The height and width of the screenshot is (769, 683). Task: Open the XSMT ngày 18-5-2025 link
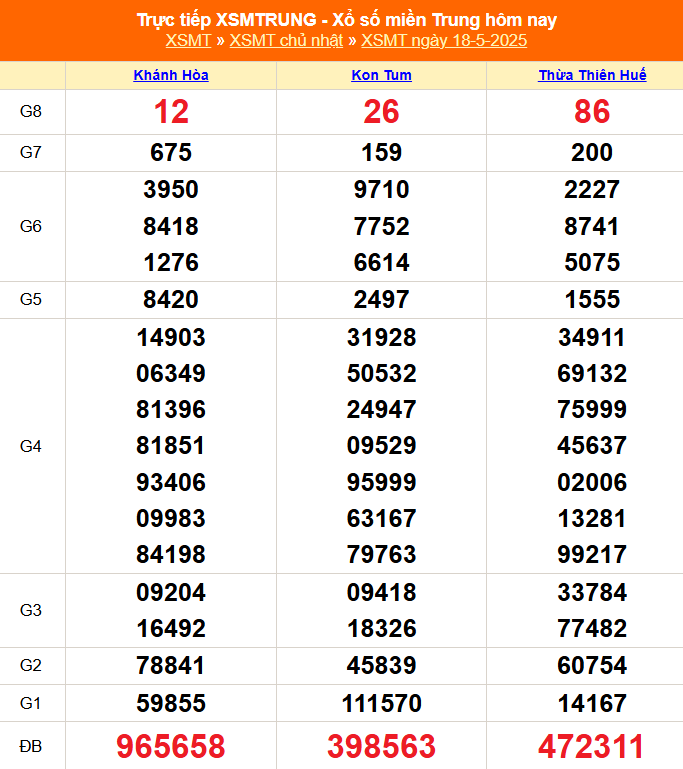tap(443, 41)
